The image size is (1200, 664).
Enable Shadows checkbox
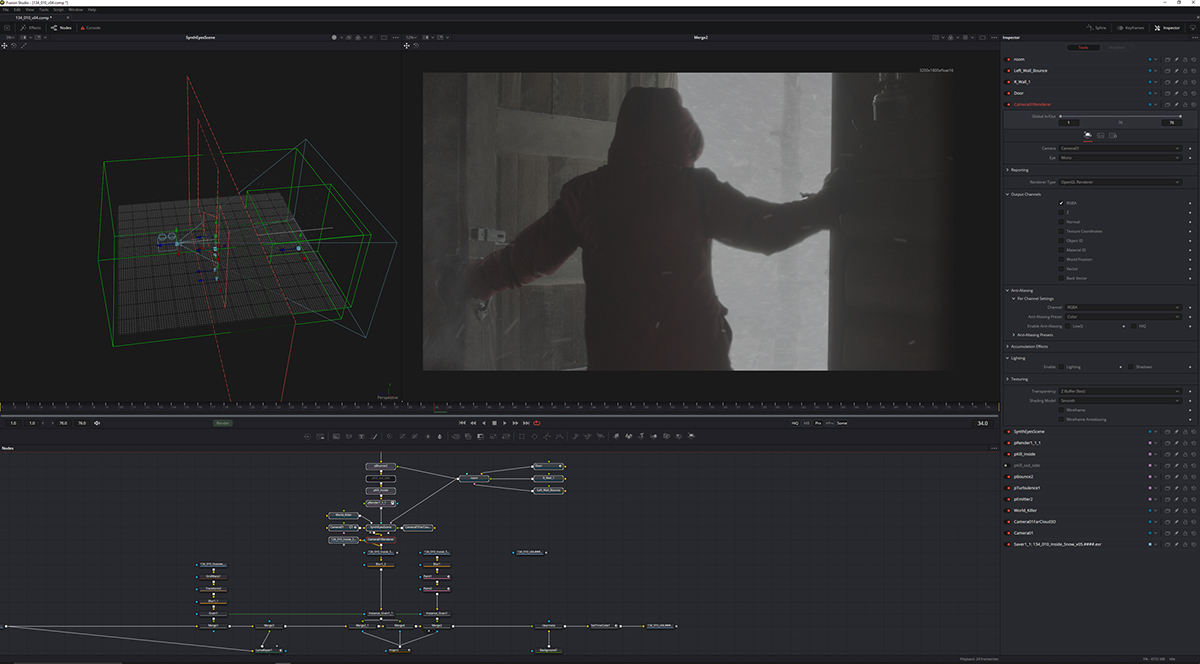(x=1131, y=367)
